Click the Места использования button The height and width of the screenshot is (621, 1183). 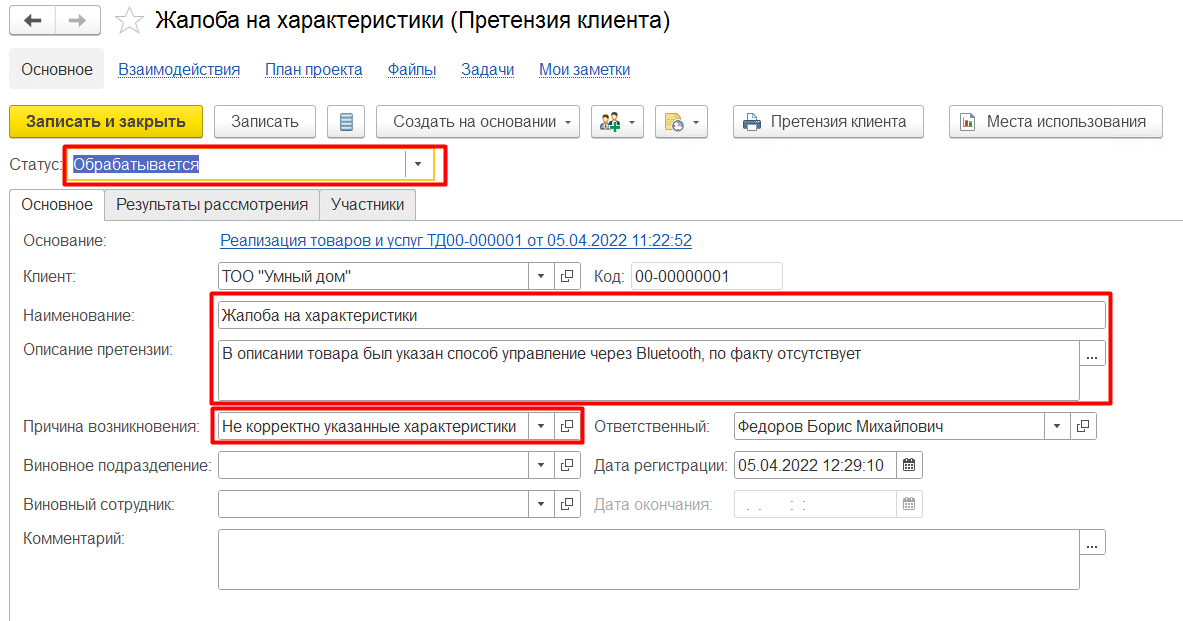click(1055, 122)
